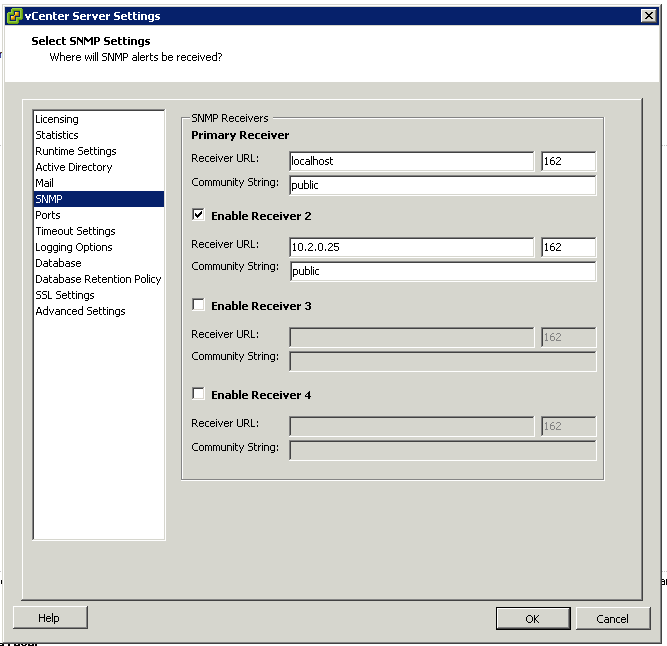This screenshot has width=667, height=646.
Task: Click the Primary Receiver heading text
Action: 240,135
